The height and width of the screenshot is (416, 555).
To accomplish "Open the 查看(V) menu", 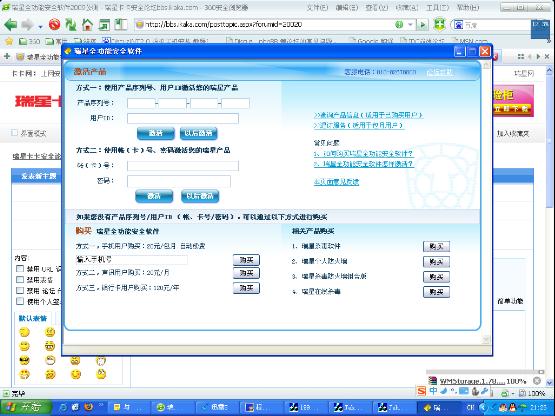I will tap(376, 7).
